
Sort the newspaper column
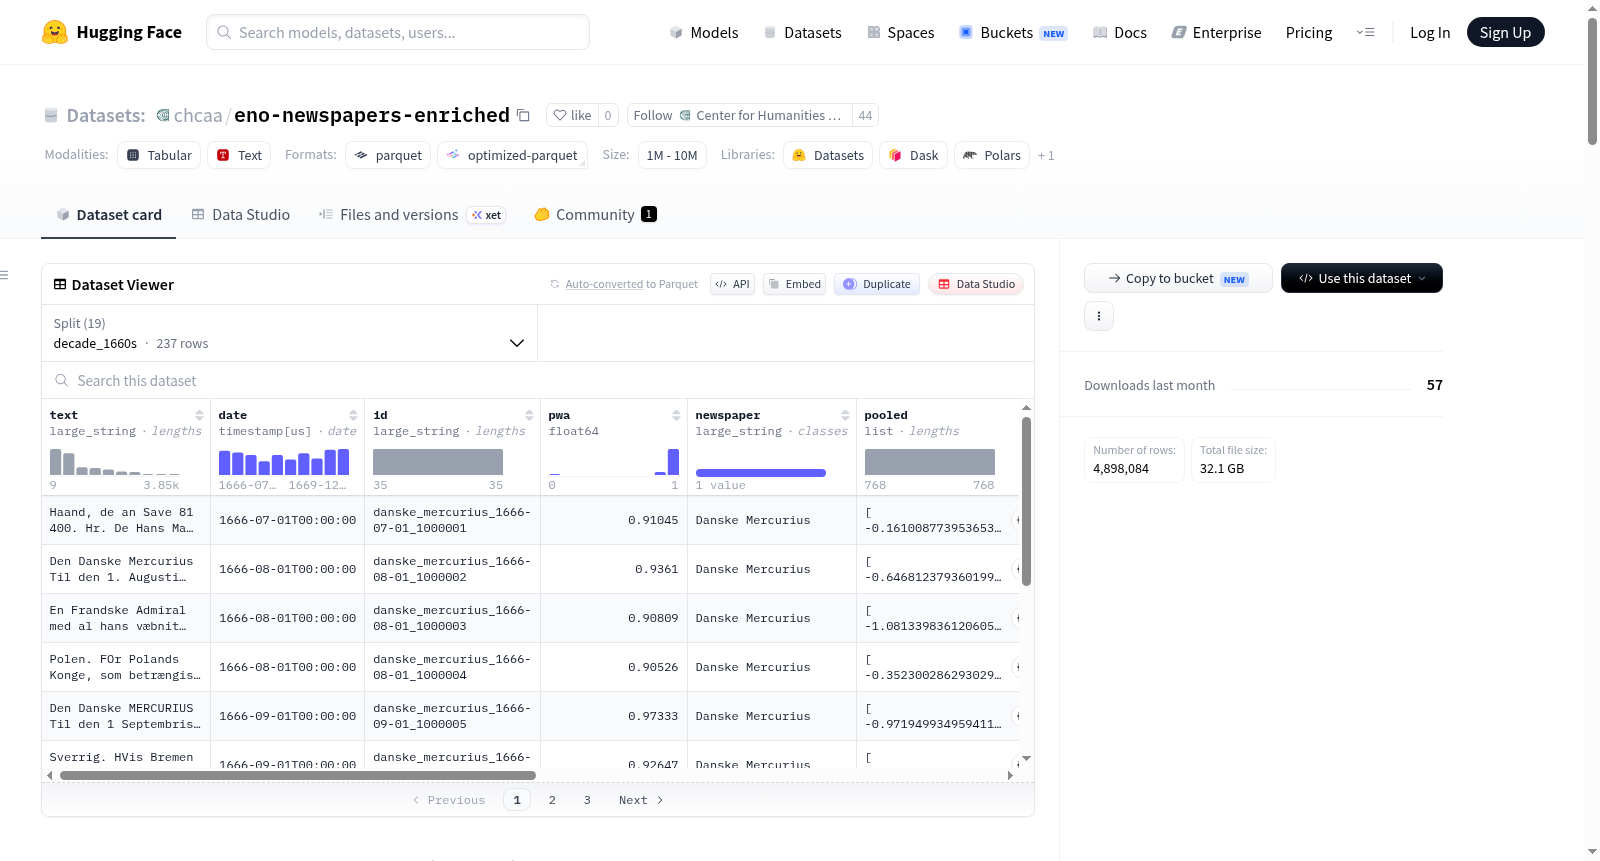[x=845, y=415]
